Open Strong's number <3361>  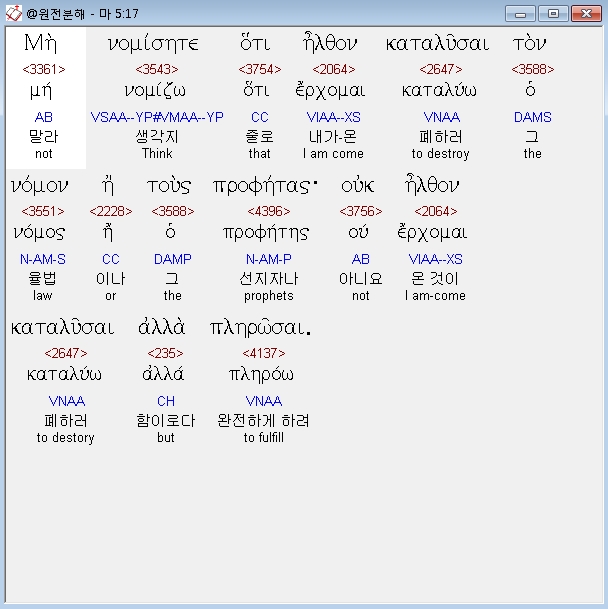44,70
